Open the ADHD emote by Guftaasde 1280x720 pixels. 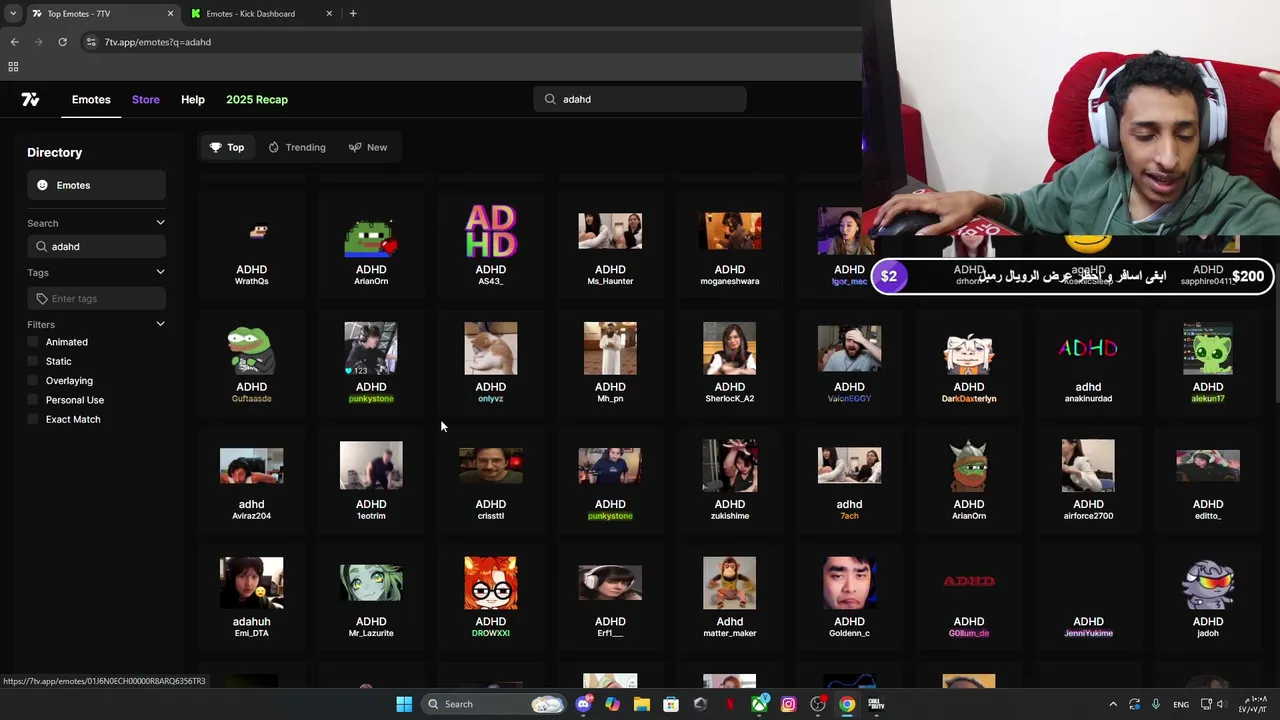tap(252, 362)
